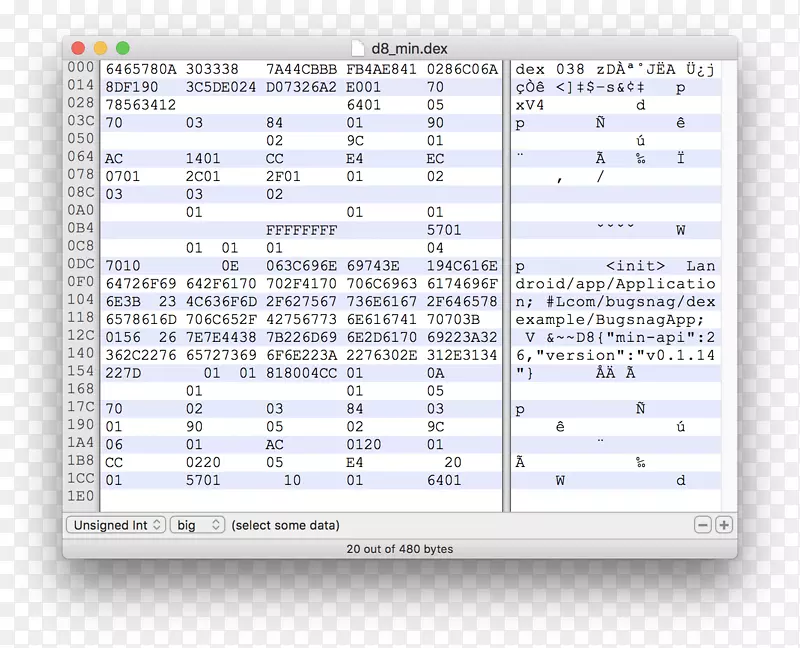Screen dimensions: 800x648
Task: Add data inspector row with plus button
Action: (724, 525)
